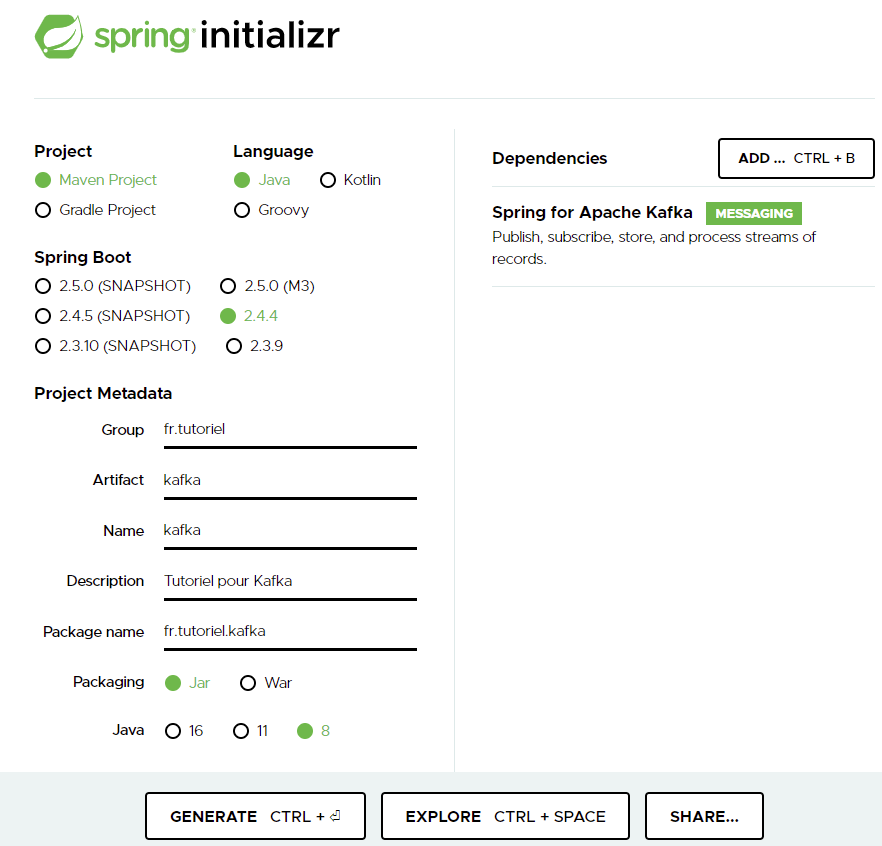The image size is (882, 846).
Task: Open the Explore project preview
Action: pyautogui.click(x=505, y=816)
